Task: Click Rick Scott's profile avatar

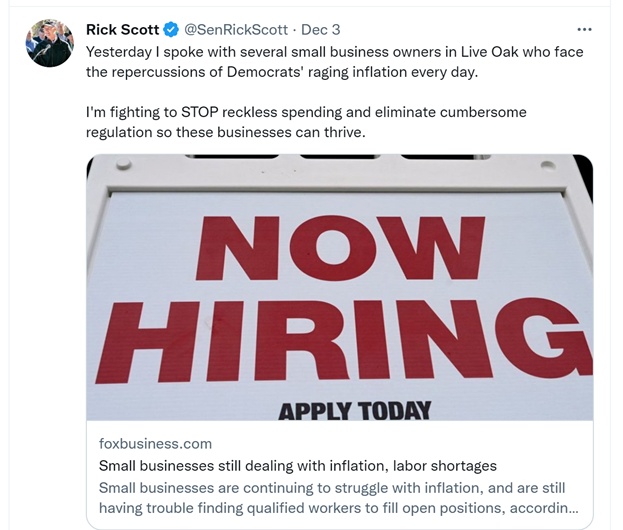Action: (x=49, y=43)
